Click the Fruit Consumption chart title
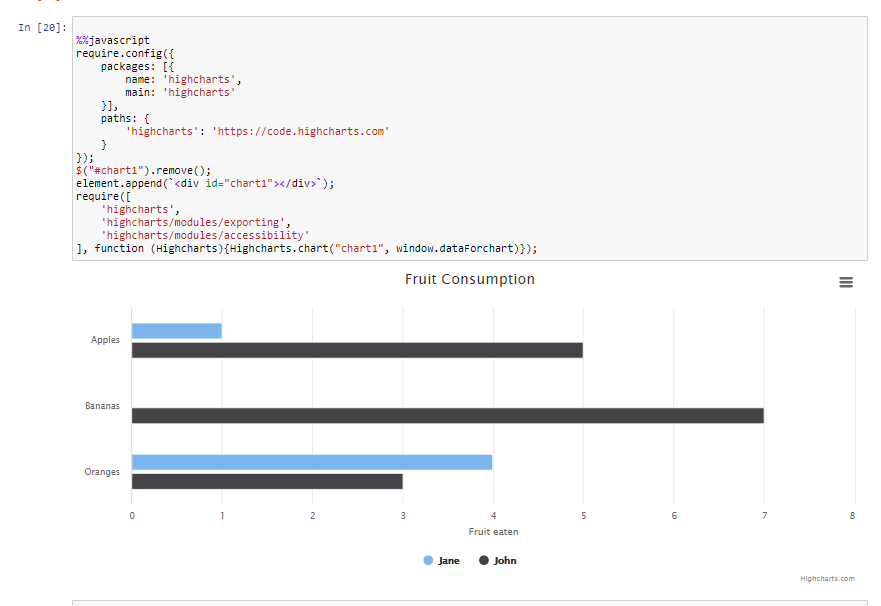The width and height of the screenshot is (881, 606). tap(469, 279)
